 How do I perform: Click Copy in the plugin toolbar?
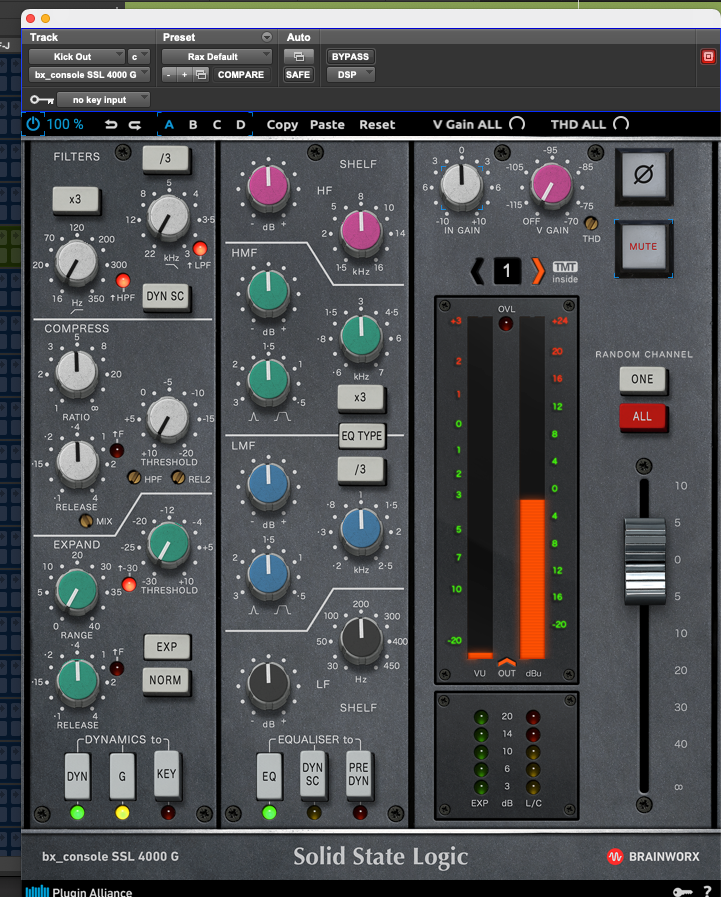tap(282, 125)
